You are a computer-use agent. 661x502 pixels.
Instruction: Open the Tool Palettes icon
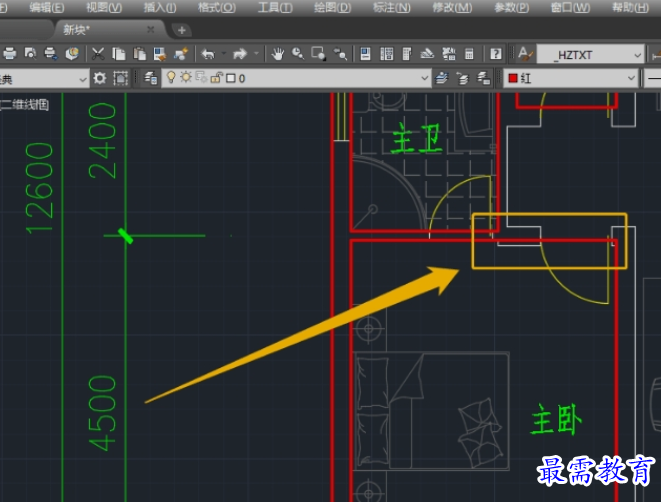coord(407,54)
